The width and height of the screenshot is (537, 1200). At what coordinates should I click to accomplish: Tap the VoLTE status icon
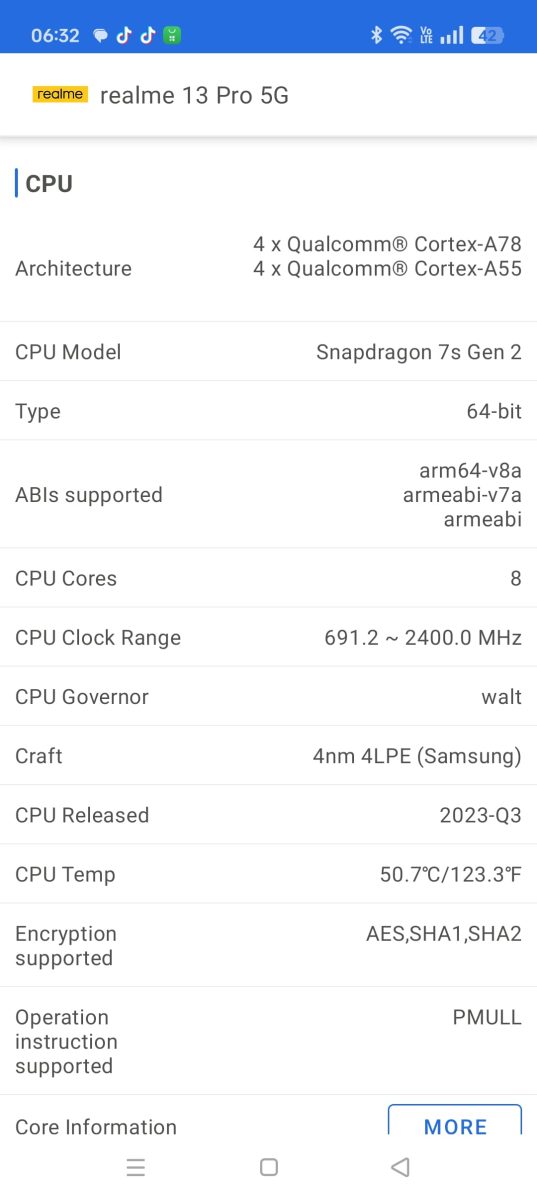(427, 35)
